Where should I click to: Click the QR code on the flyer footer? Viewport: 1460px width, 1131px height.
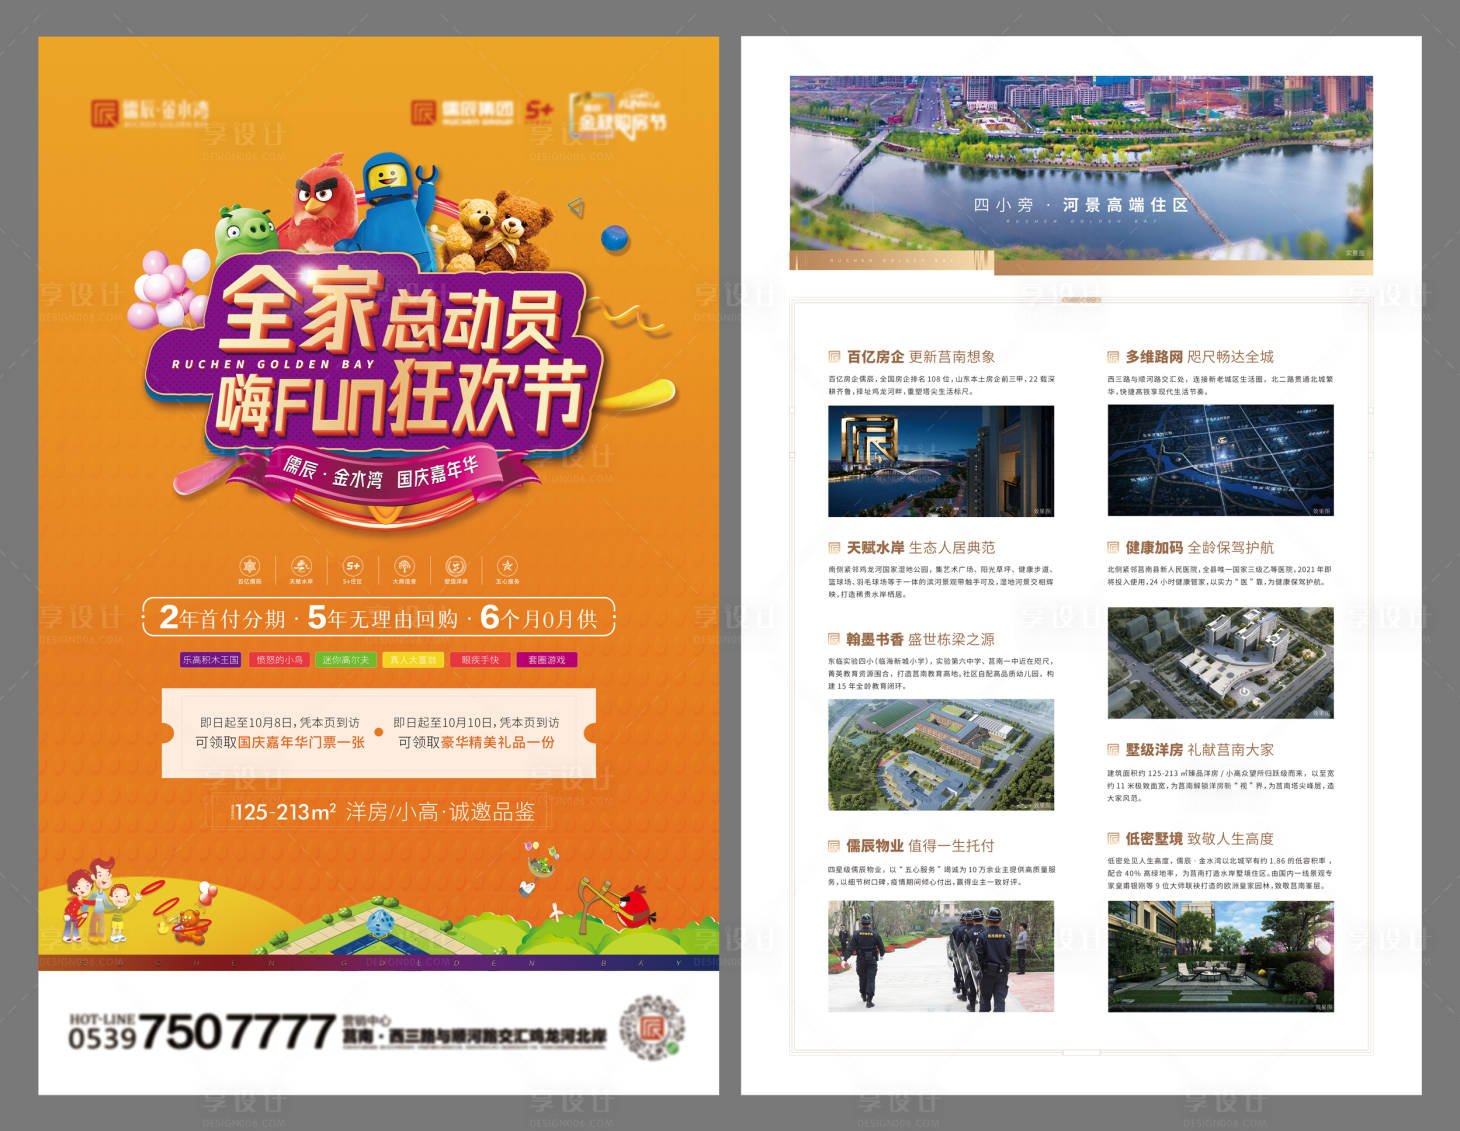point(652,1028)
